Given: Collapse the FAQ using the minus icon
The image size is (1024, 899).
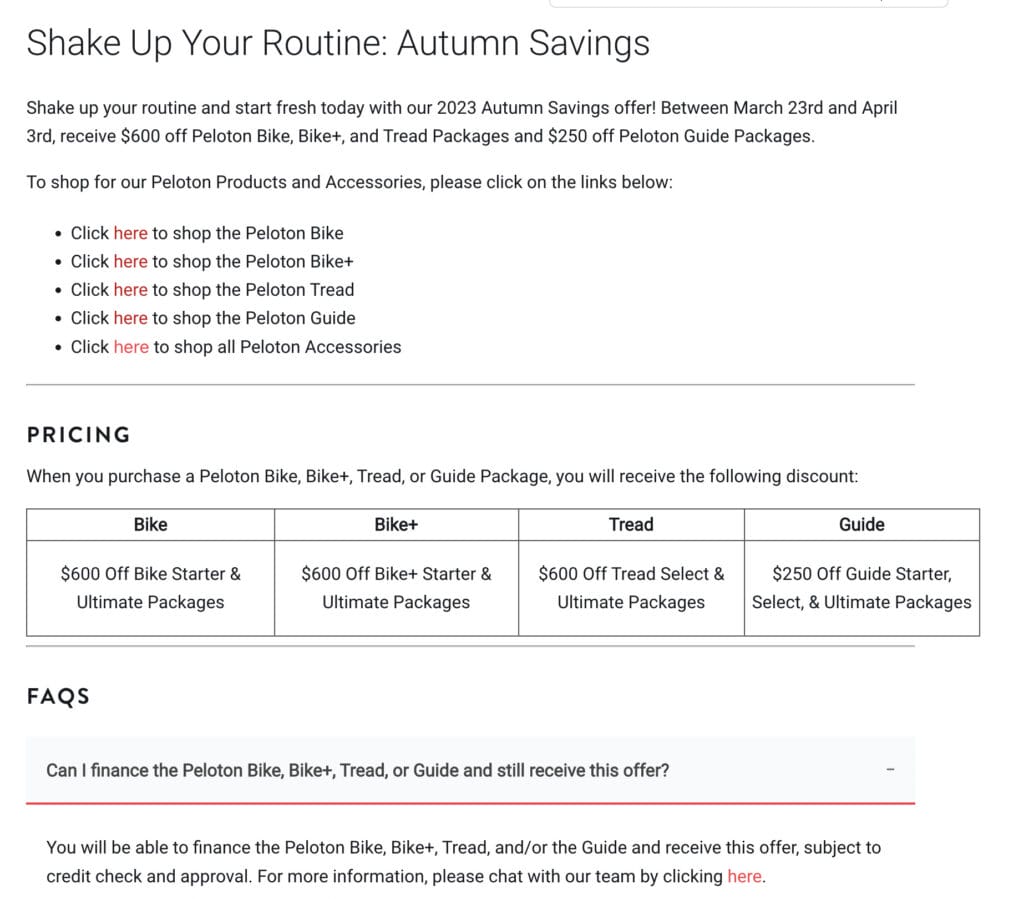Looking at the screenshot, I should (890, 770).
